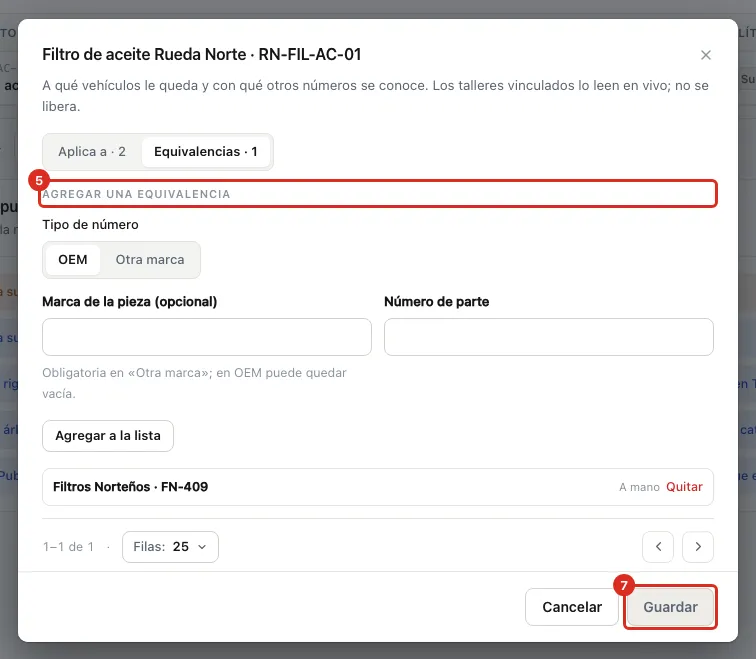The width and height of the screenshot is (756, 659).
Task: Click the dialog title 'Filtro de aceite Rueda Norte'
Action: click(202, 54)
